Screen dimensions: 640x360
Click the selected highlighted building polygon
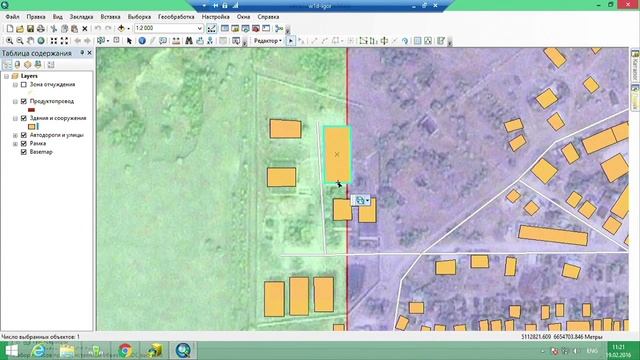click(337, 154)
